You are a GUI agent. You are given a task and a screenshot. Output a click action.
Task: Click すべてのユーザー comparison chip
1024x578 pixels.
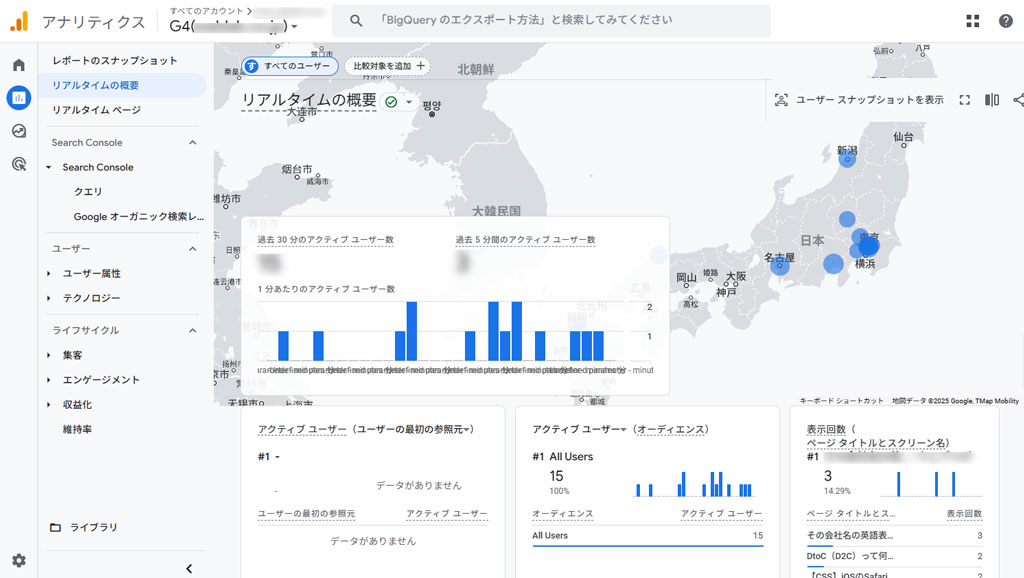pos(290,66)
